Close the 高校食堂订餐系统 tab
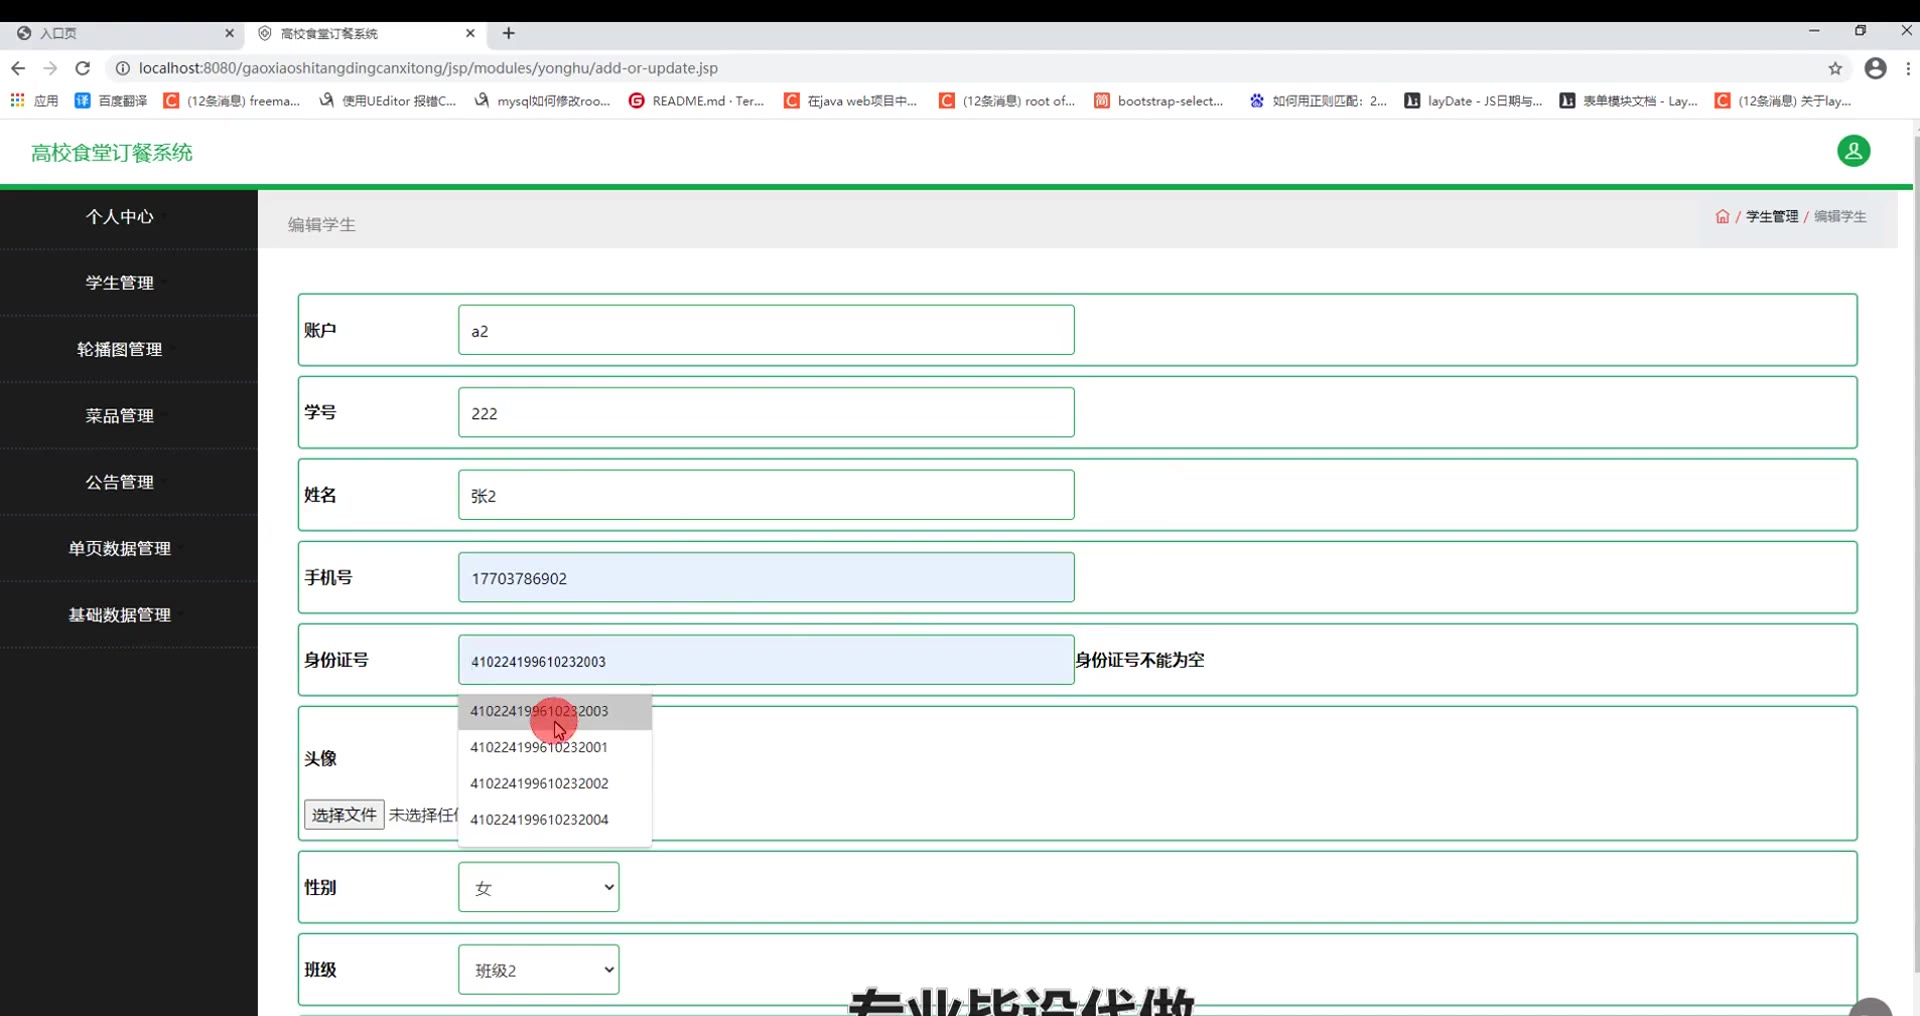 [470, 33]
